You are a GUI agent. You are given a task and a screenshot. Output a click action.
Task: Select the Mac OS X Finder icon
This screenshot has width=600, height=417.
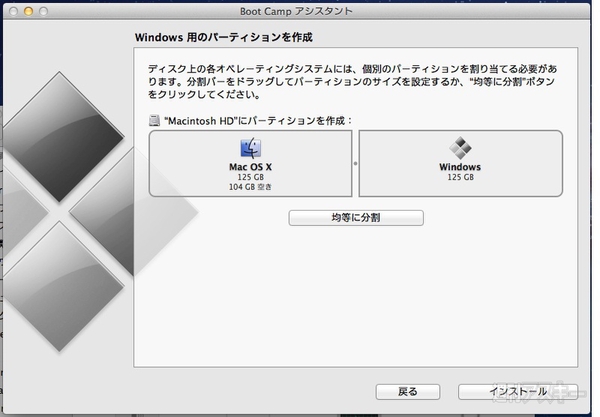[251, 148]
